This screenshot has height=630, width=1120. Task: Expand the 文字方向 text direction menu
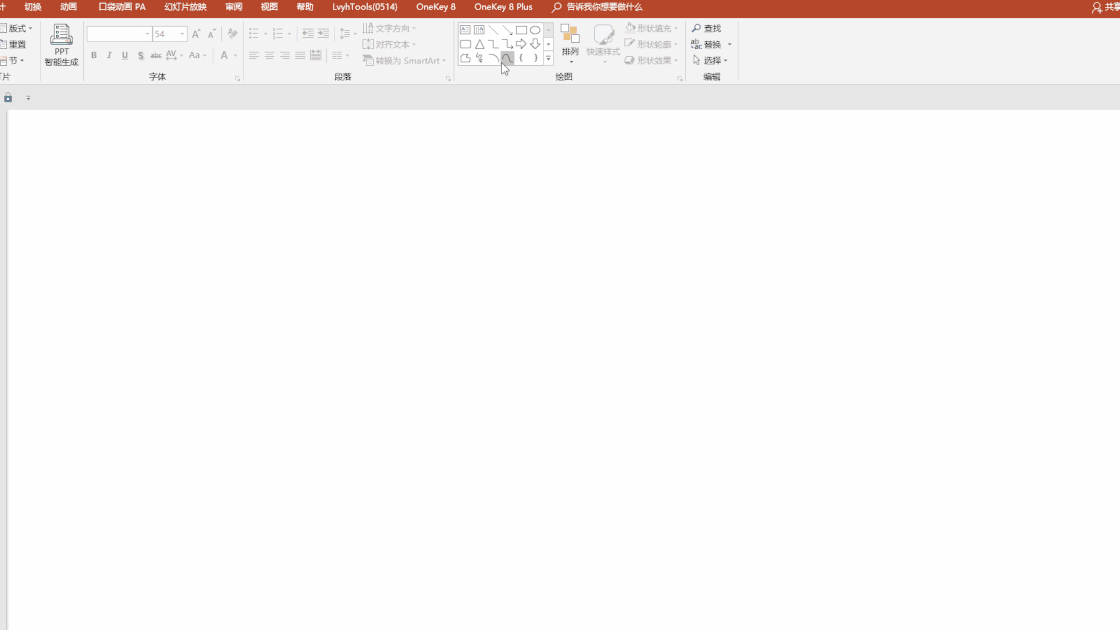point(389,28)
